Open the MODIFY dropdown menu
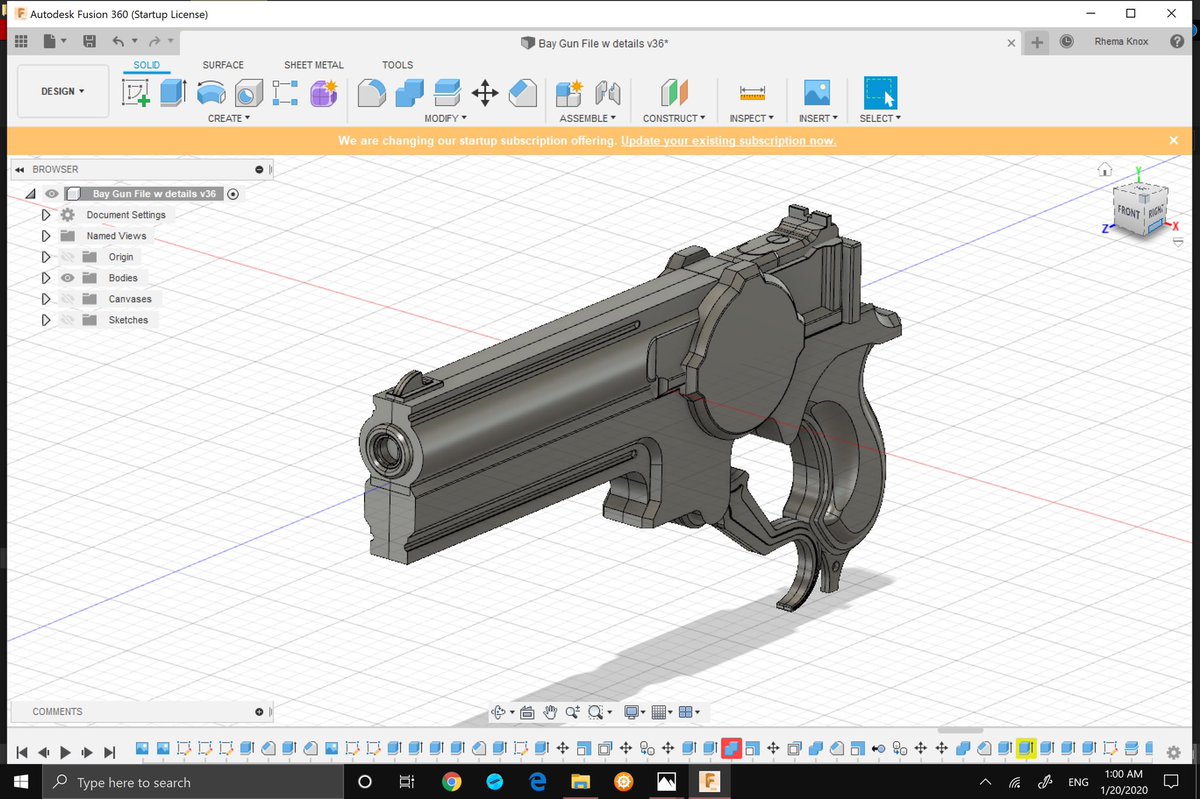 pos(445,118)
